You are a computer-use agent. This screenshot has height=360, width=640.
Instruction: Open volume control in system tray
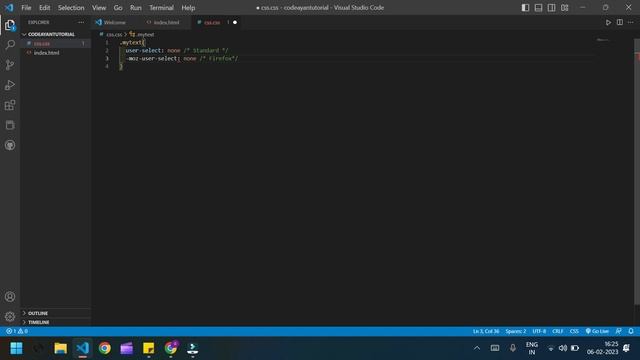coord(562,348)
